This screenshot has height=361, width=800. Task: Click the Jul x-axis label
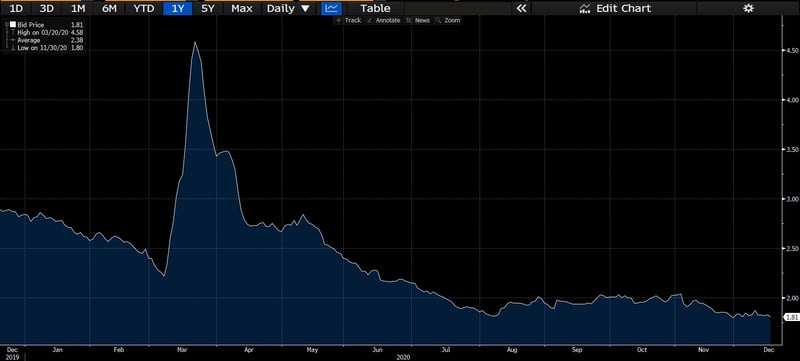point(446,350)
